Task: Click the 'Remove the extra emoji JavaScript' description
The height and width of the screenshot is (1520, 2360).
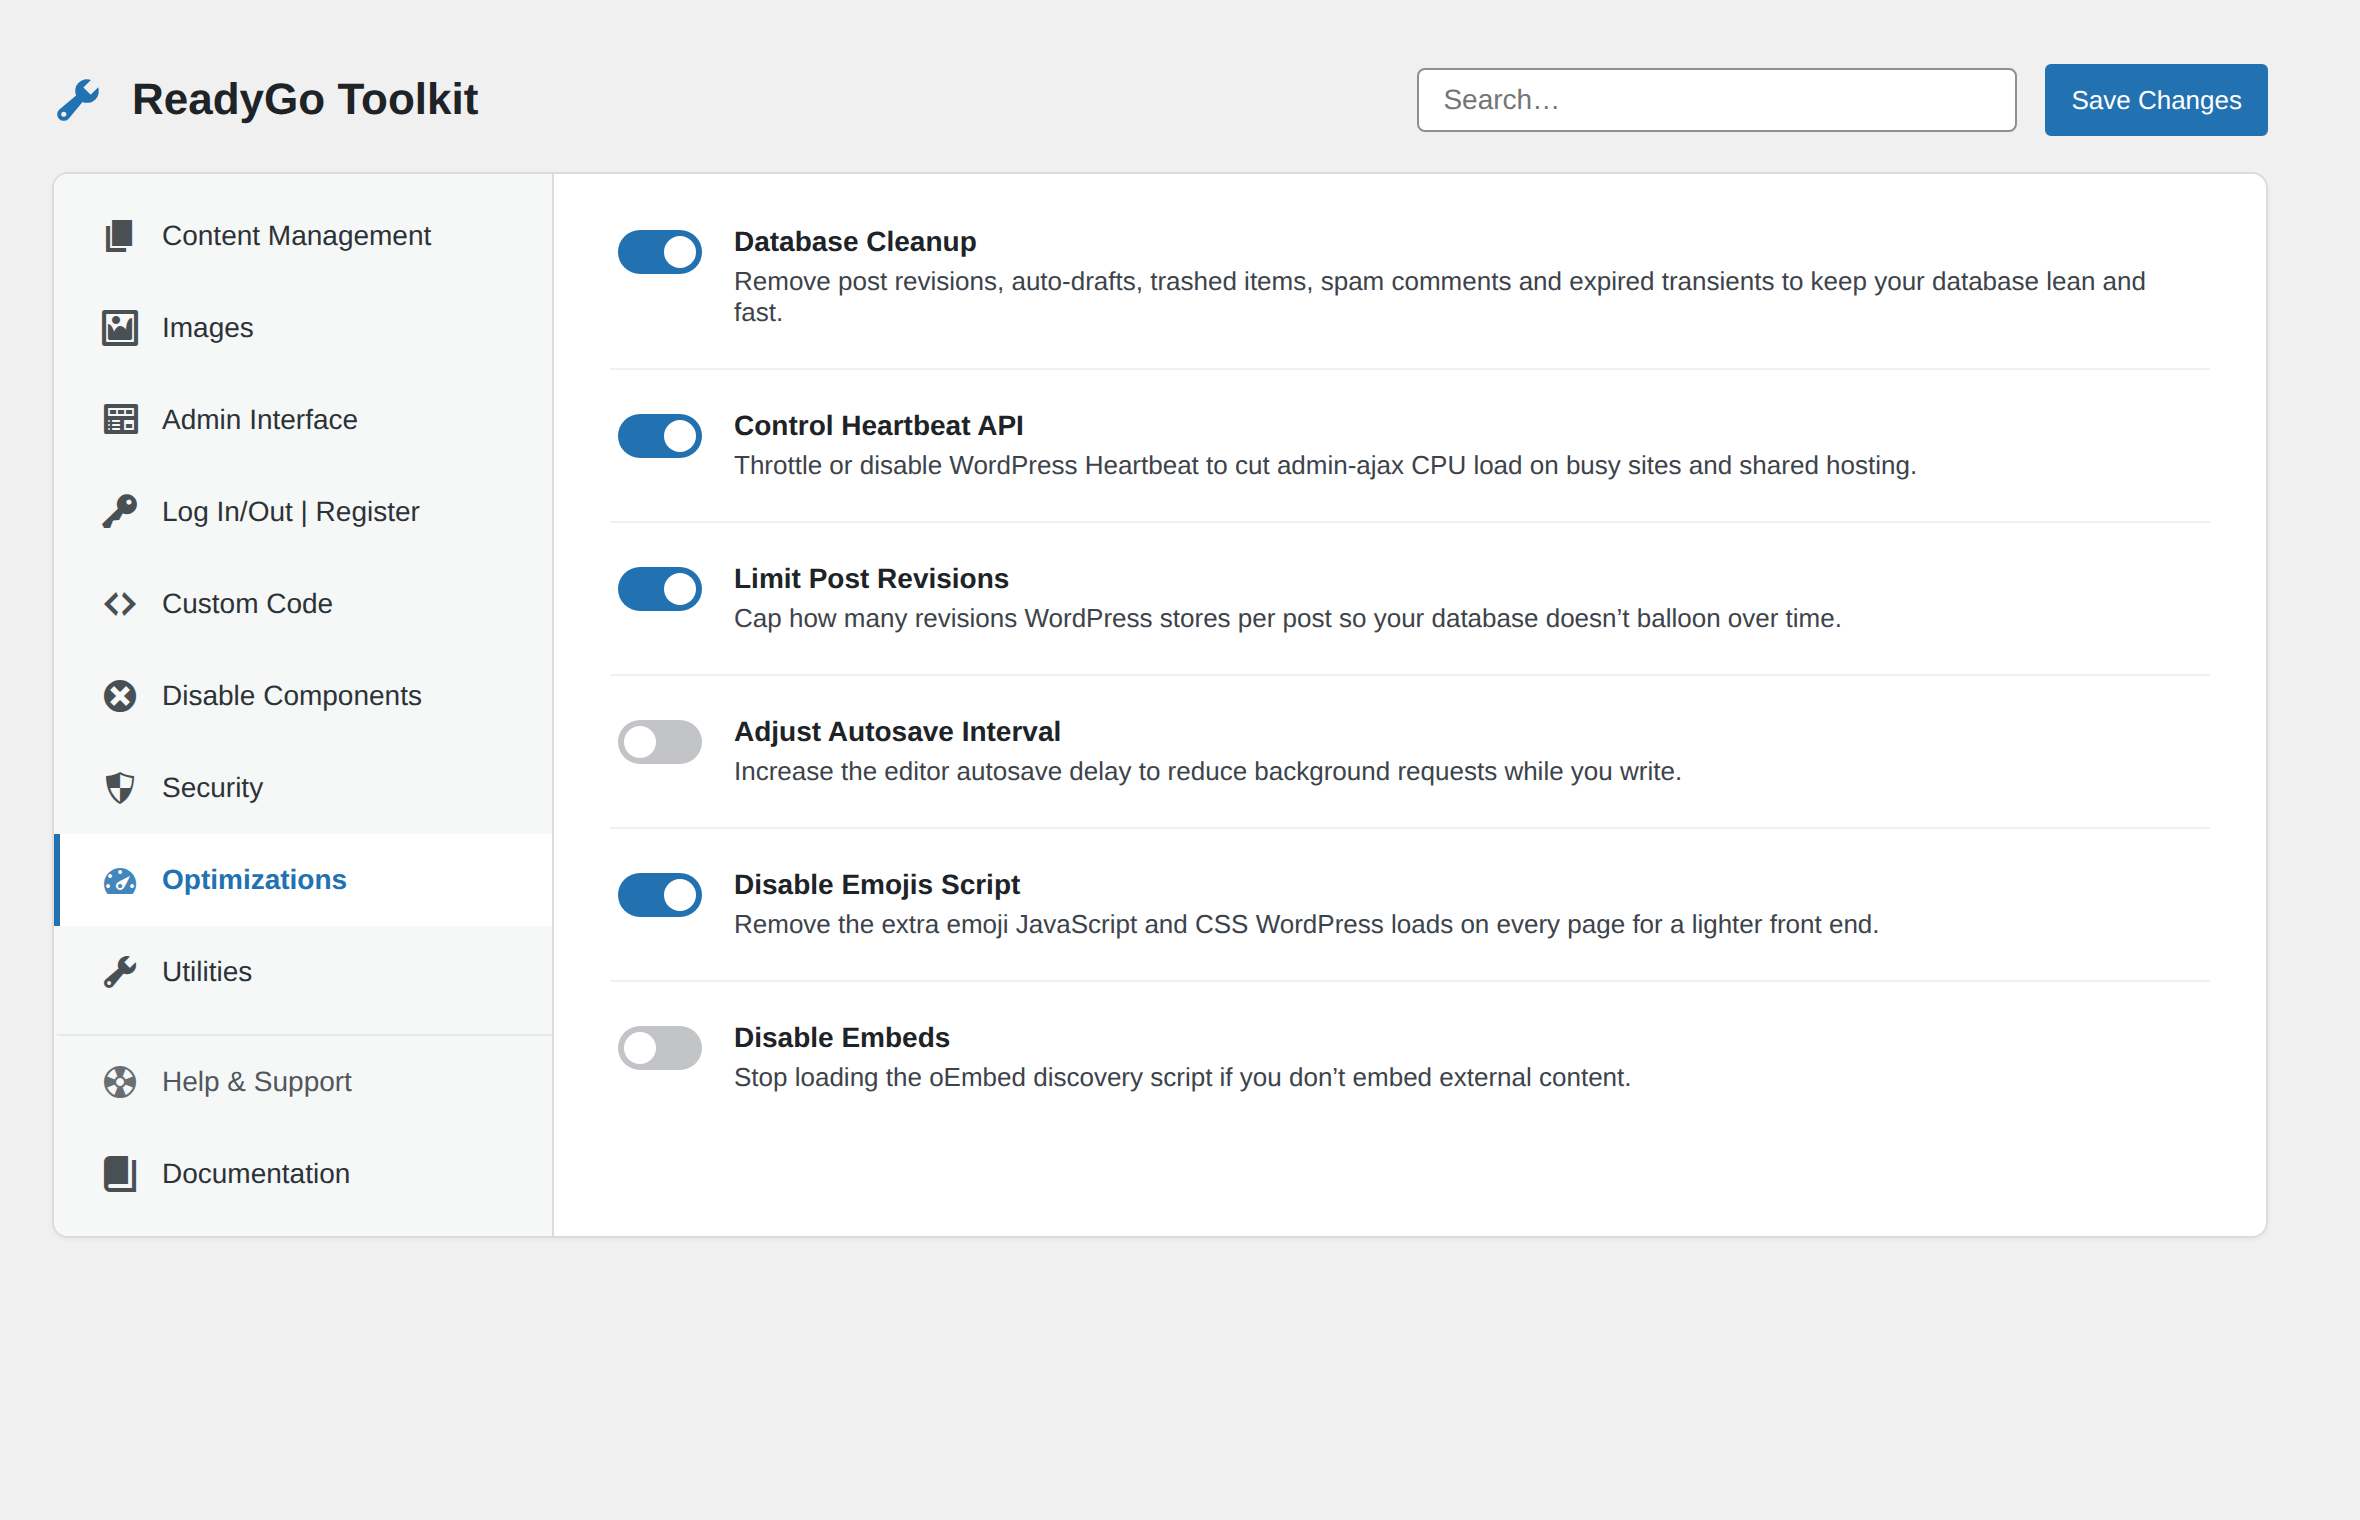Action: coord(1306,925)
